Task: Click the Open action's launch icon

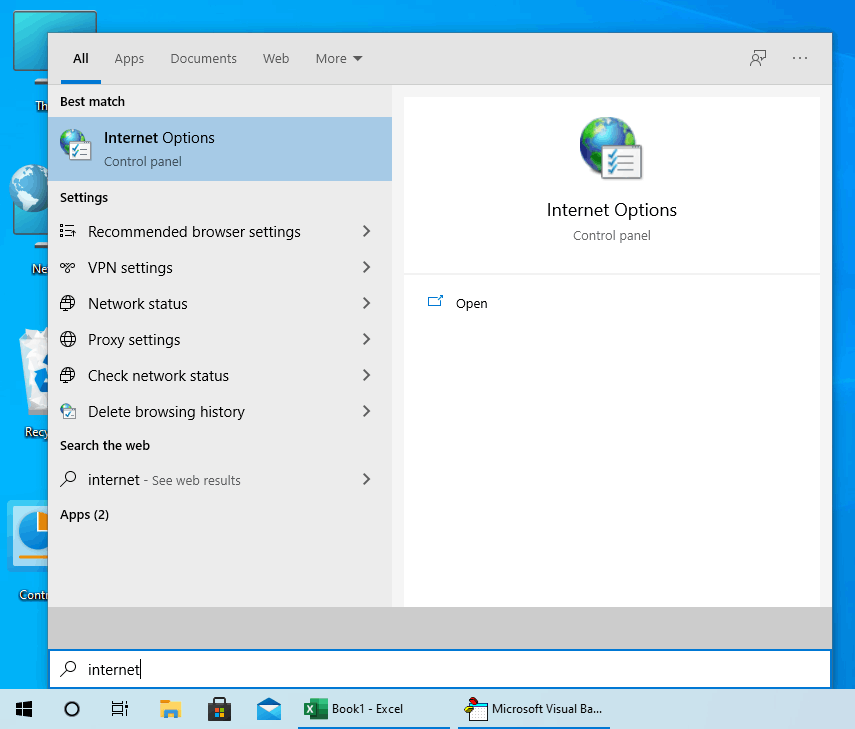Action: 435,301
